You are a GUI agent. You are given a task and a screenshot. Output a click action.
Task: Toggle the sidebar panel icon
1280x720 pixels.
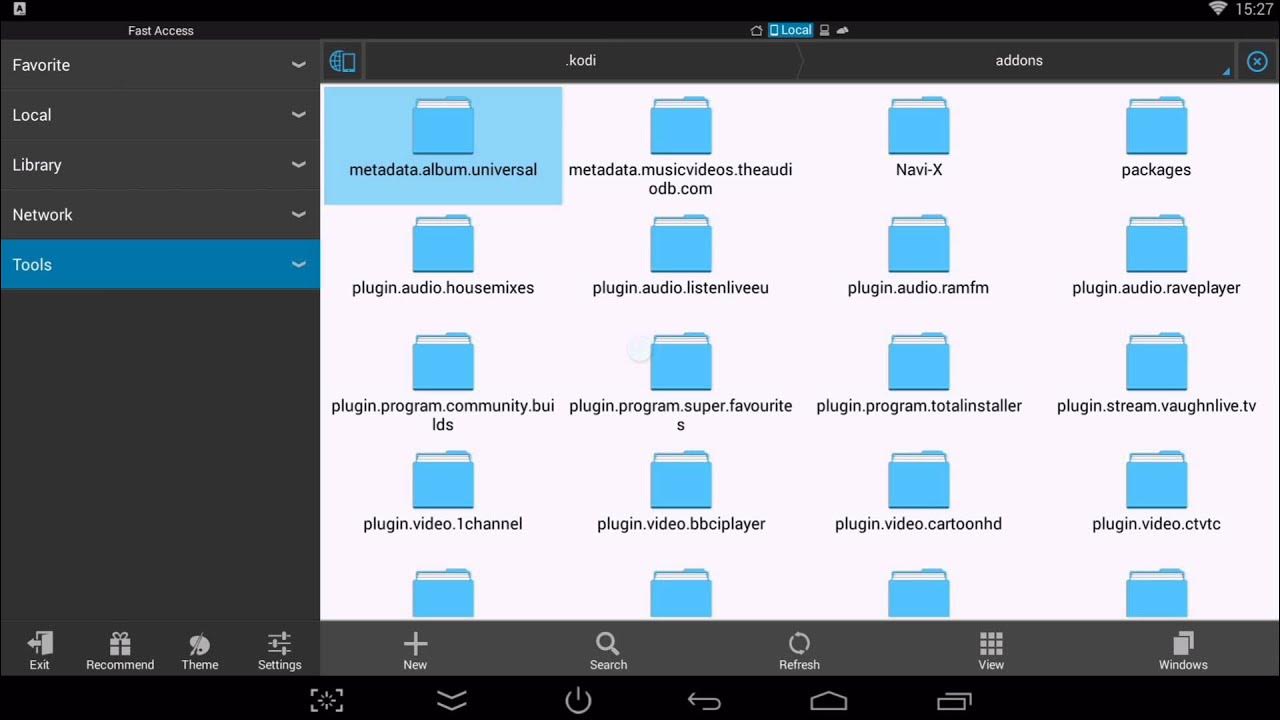(343, 61)
